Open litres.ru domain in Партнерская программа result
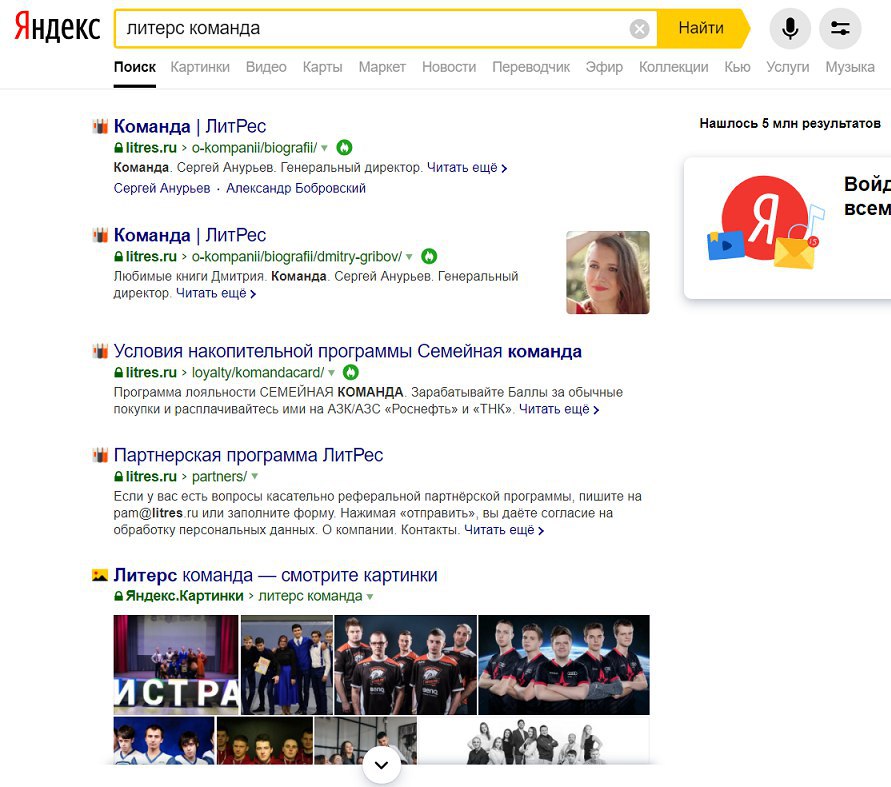The width and height of the screenshot is (891, 787). coord(151,476)
